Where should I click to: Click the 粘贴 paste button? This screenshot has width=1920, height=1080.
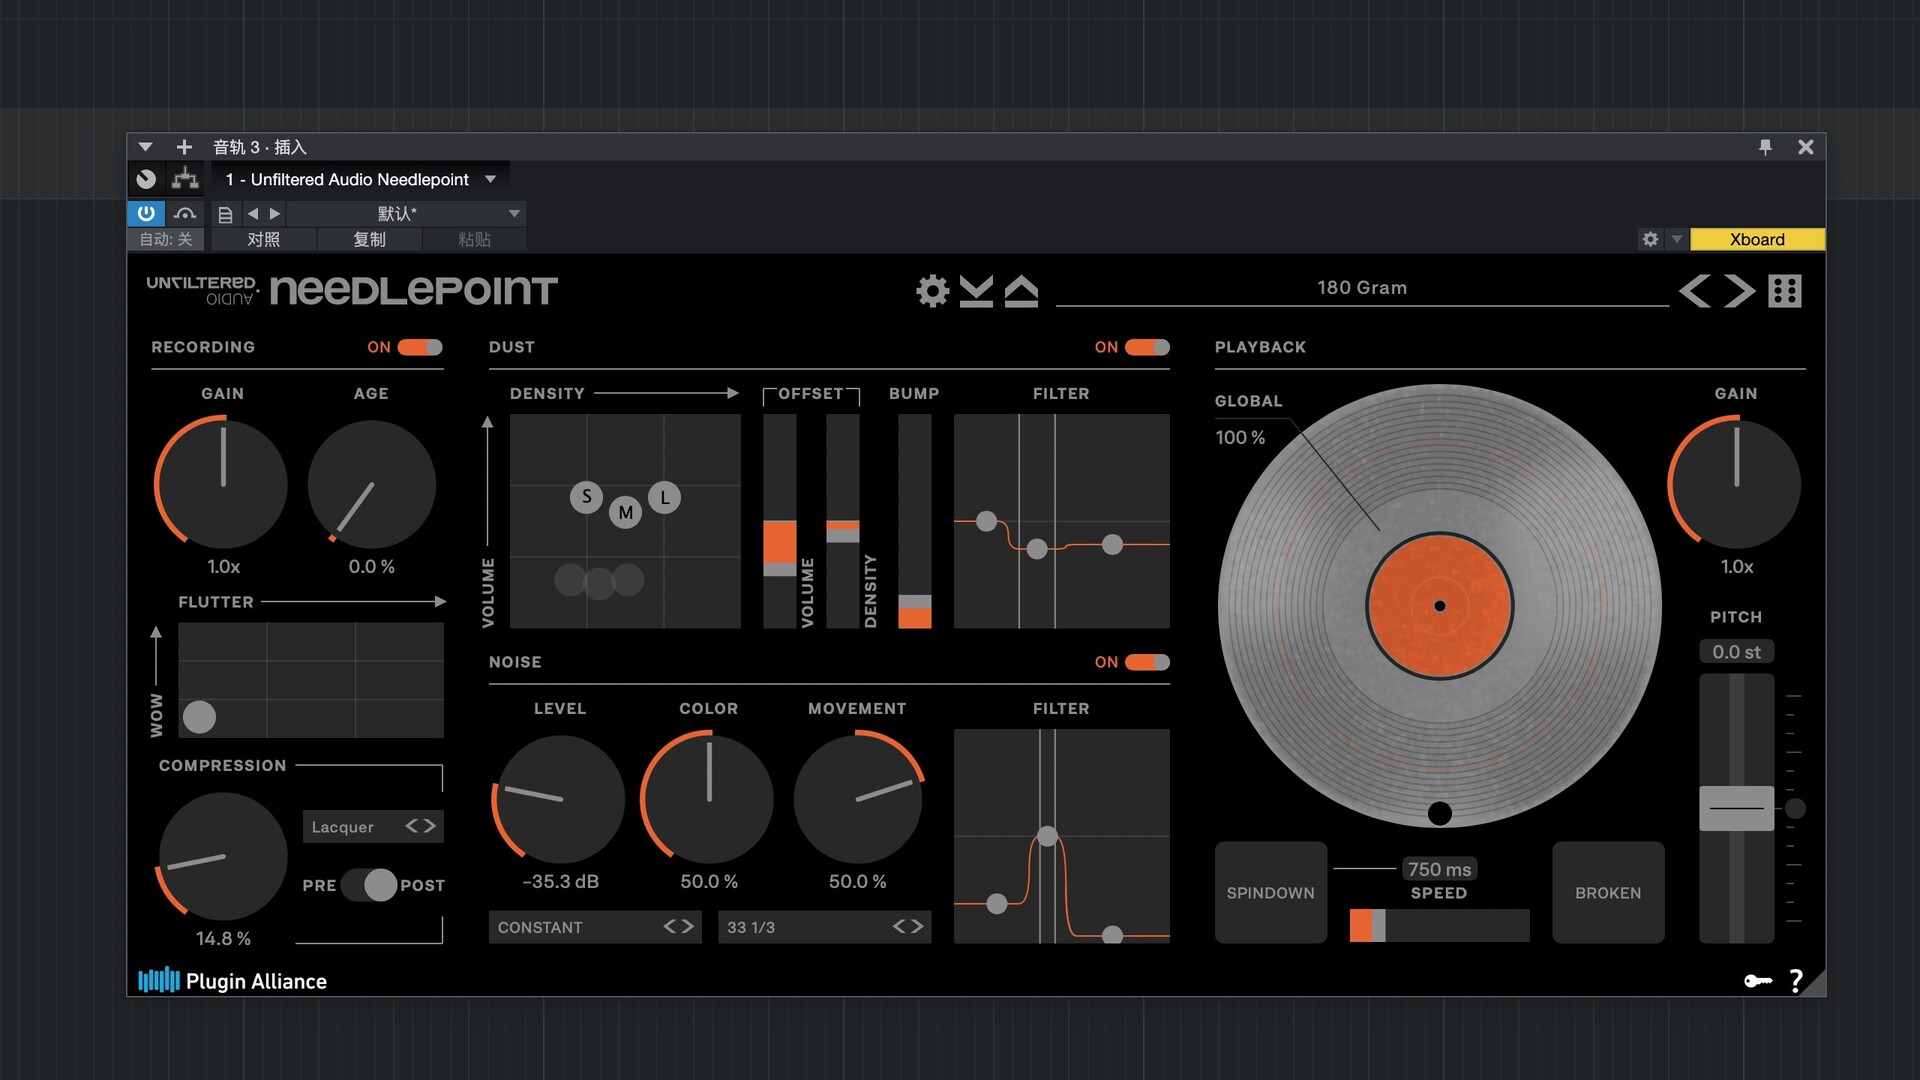[x=474, y=239]
